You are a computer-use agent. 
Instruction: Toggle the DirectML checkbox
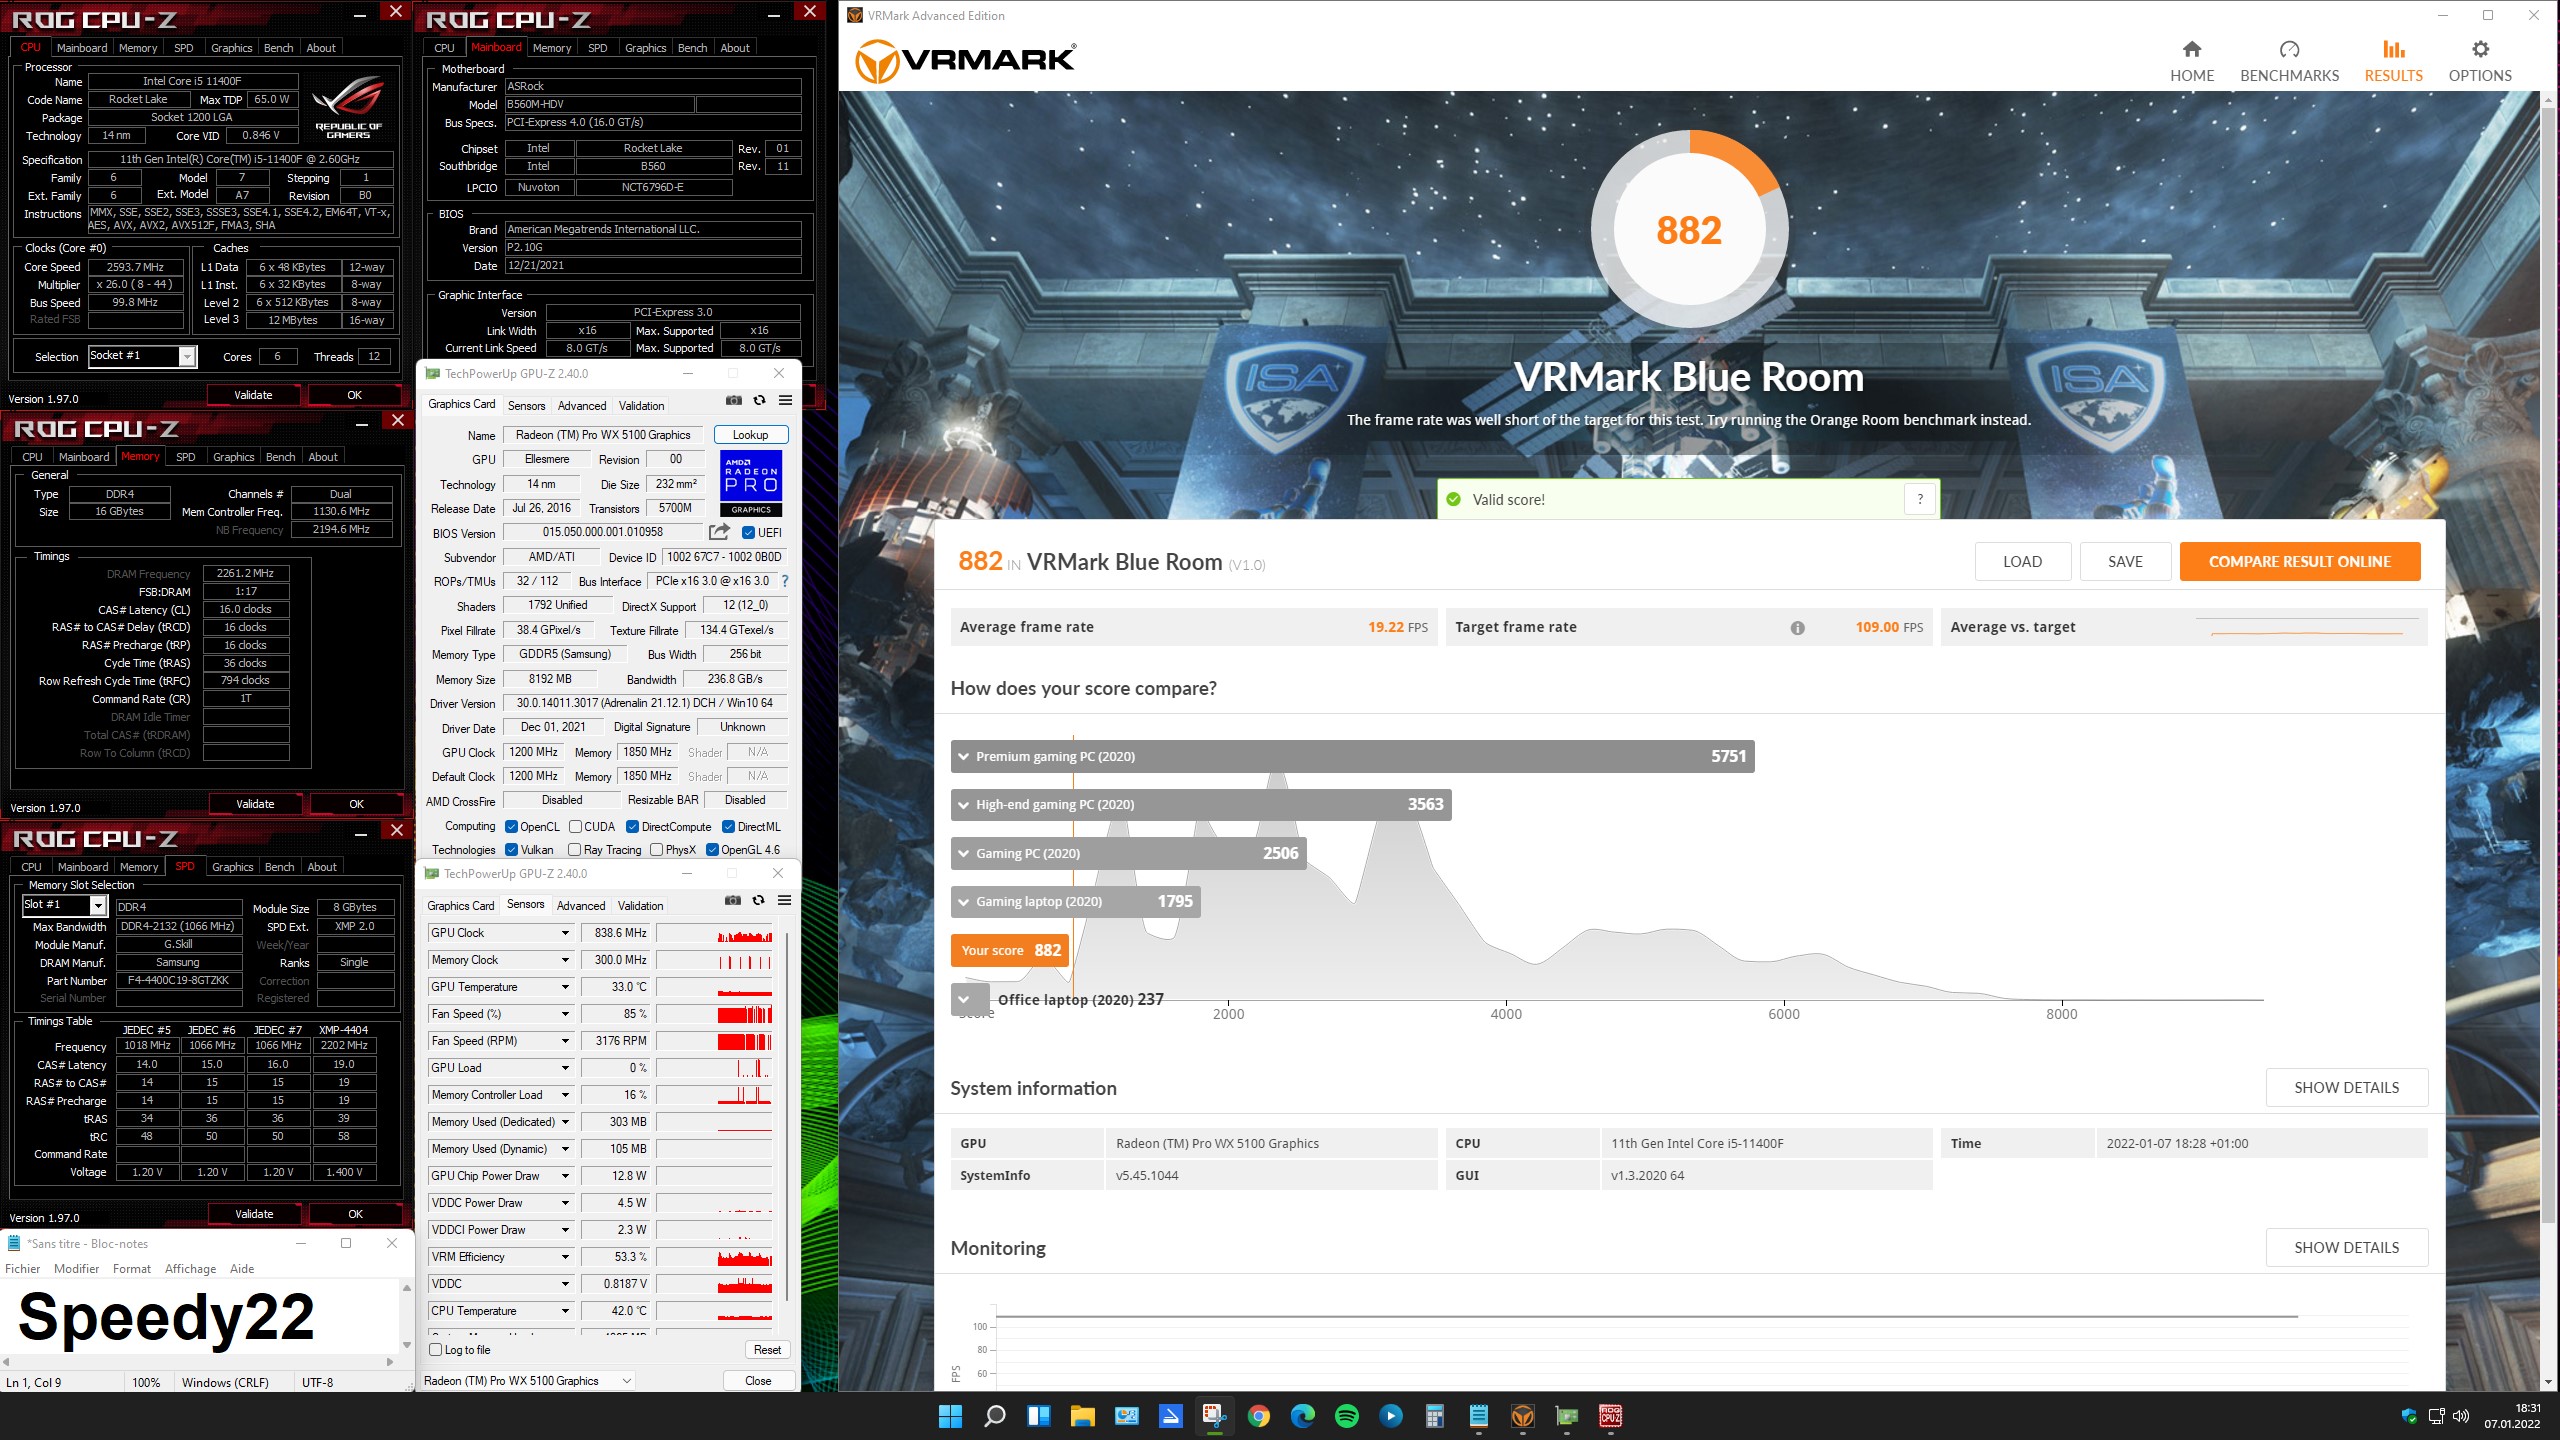click(728, 827)
